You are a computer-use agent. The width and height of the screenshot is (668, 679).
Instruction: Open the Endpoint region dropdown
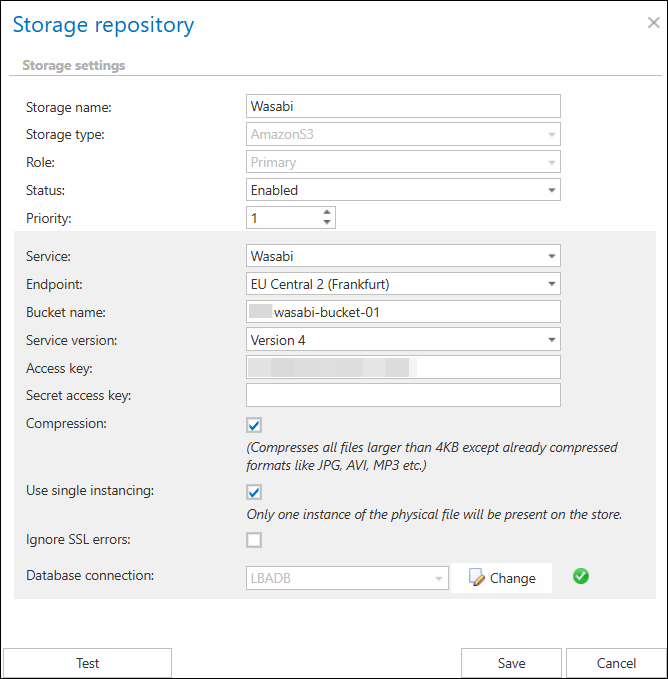(x=402, y=284)
